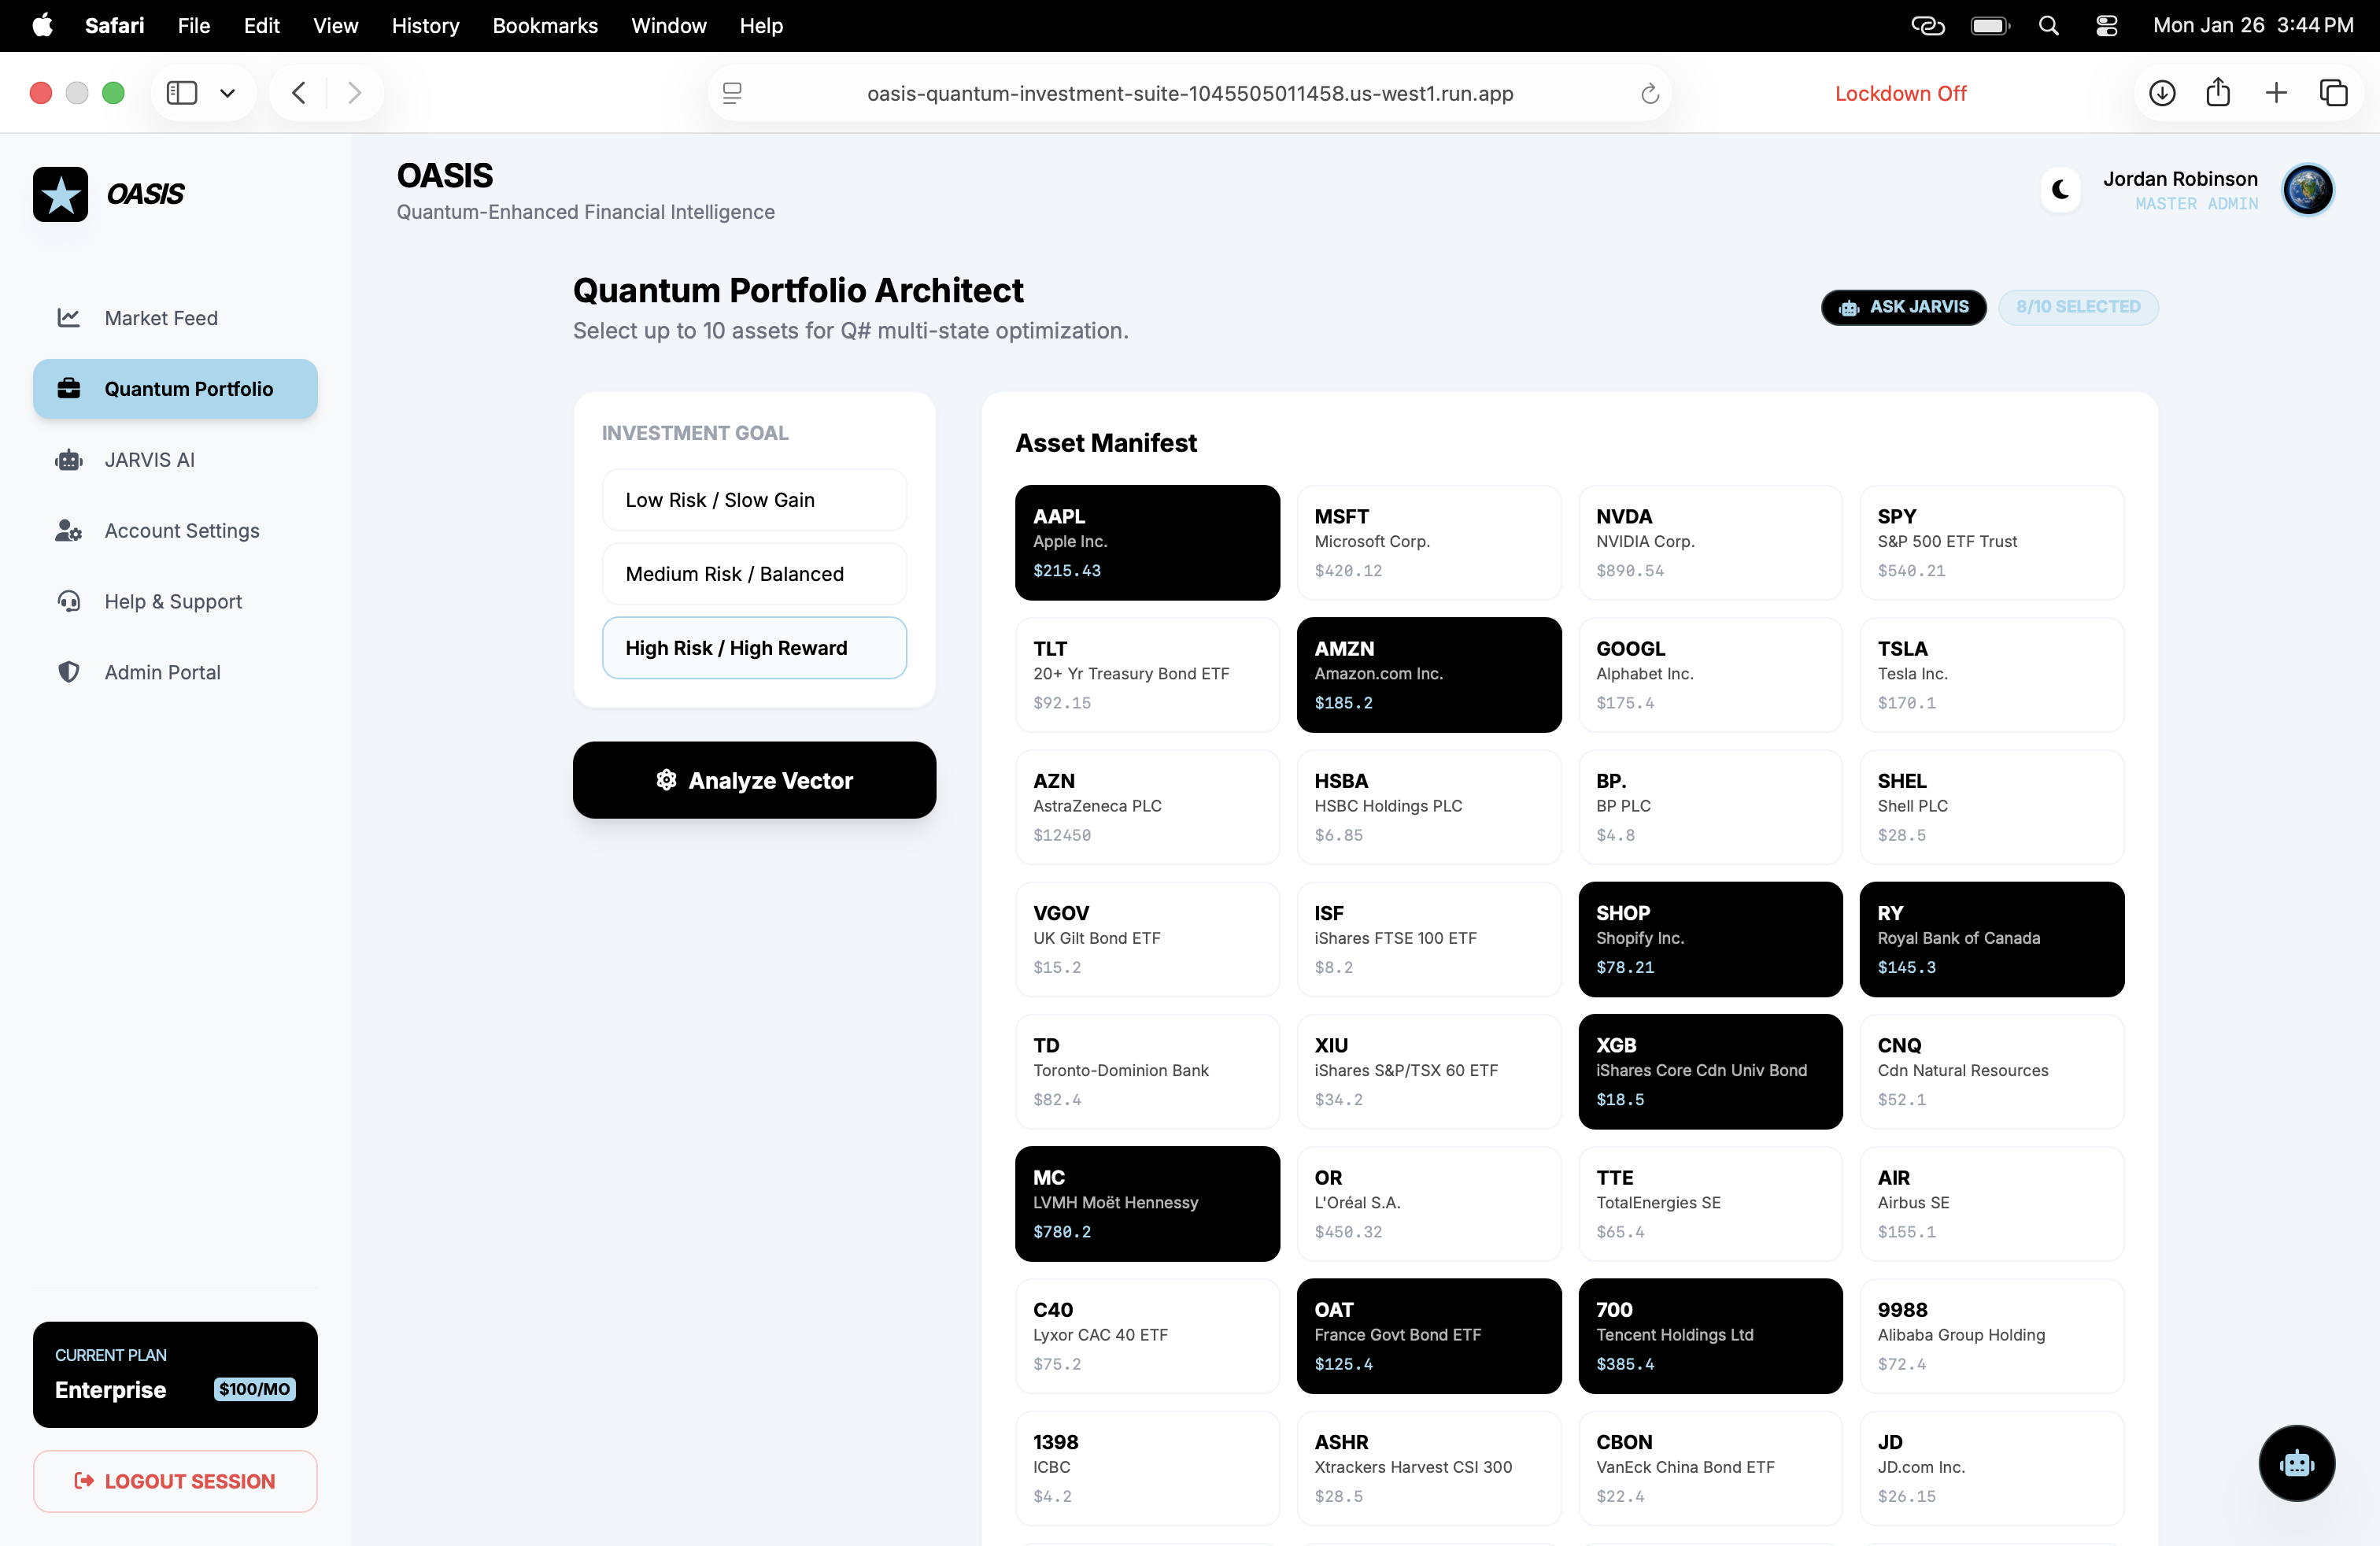Click the Analyze Vector button
This screenshot has width=2380, height=1546.
tap(754, 780)
